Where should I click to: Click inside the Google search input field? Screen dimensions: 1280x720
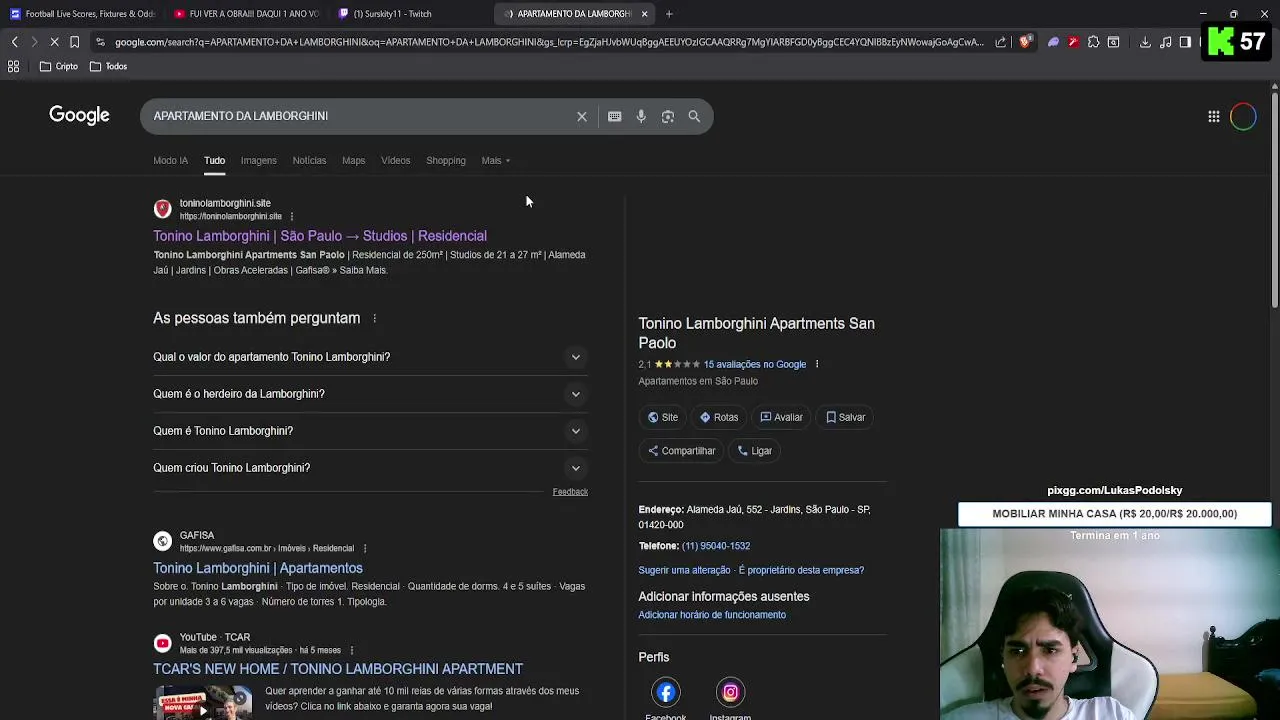pos(360,116)
